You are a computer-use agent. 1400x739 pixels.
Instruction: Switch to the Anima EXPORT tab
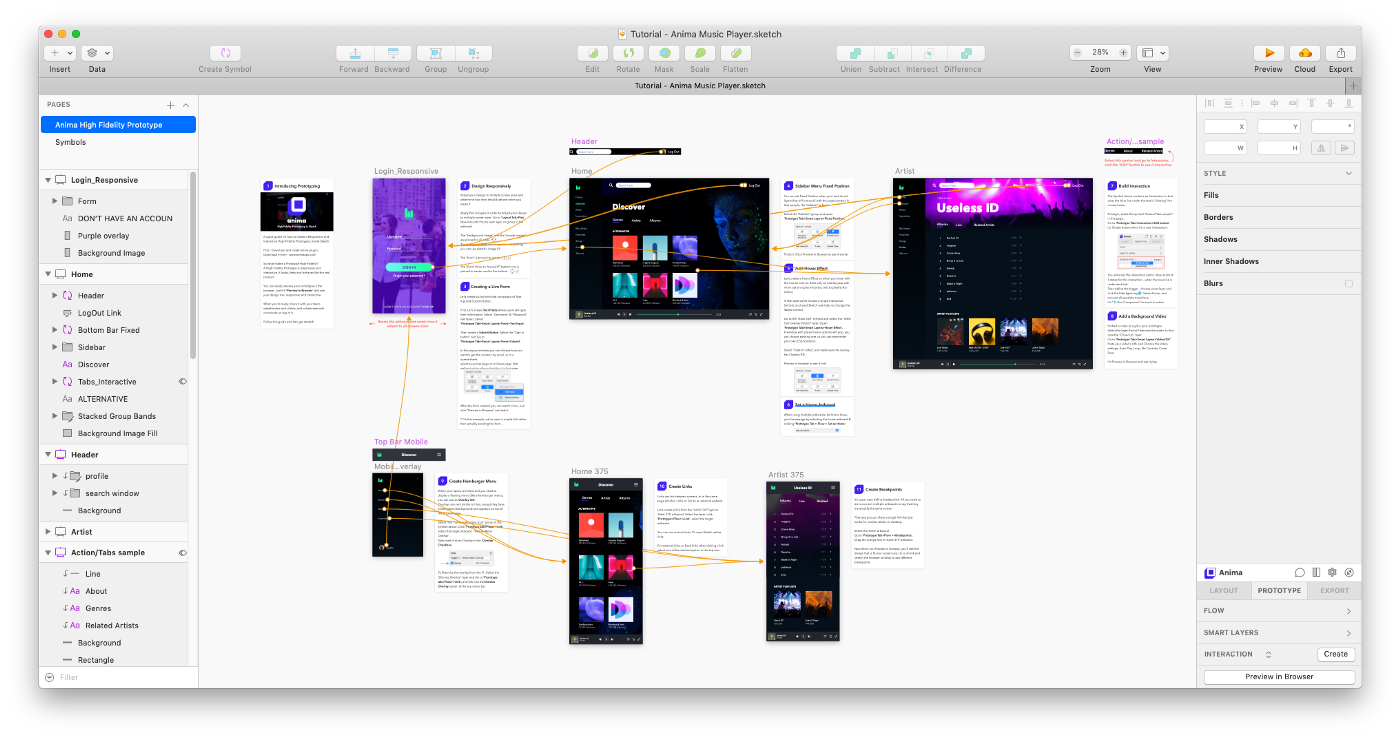pos(1334,590)
